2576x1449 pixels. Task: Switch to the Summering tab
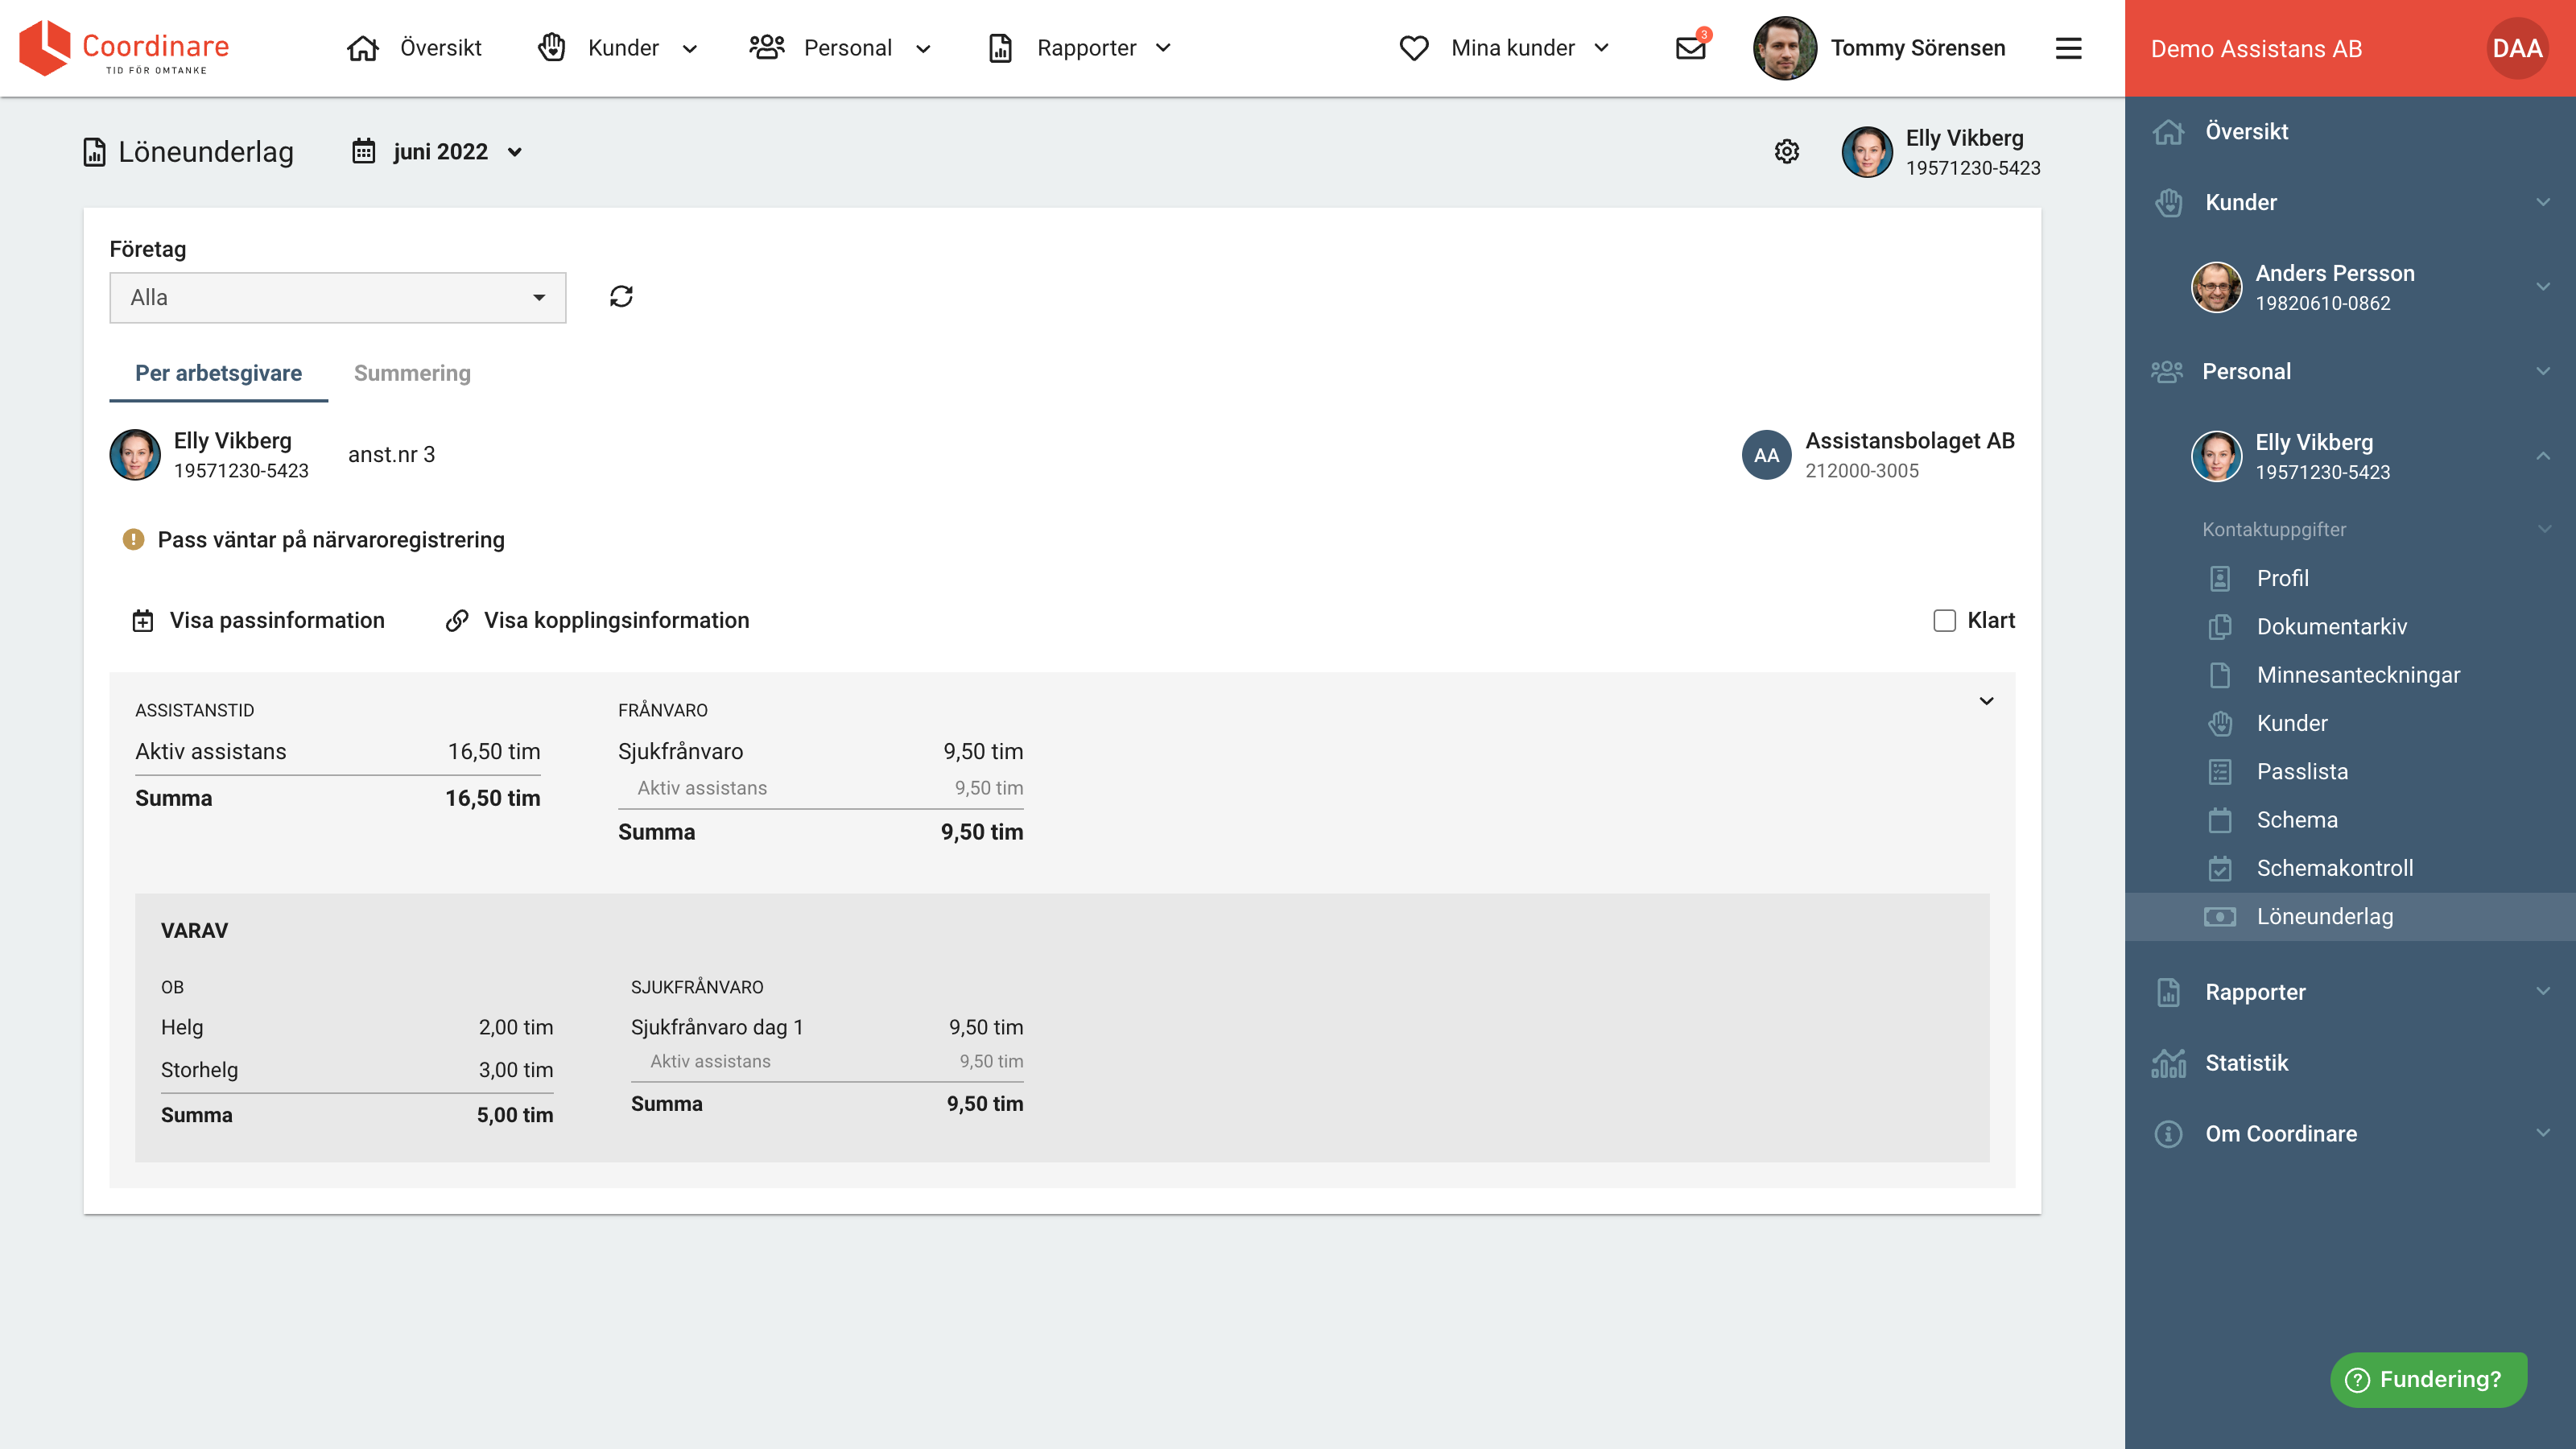click(412, 373)
